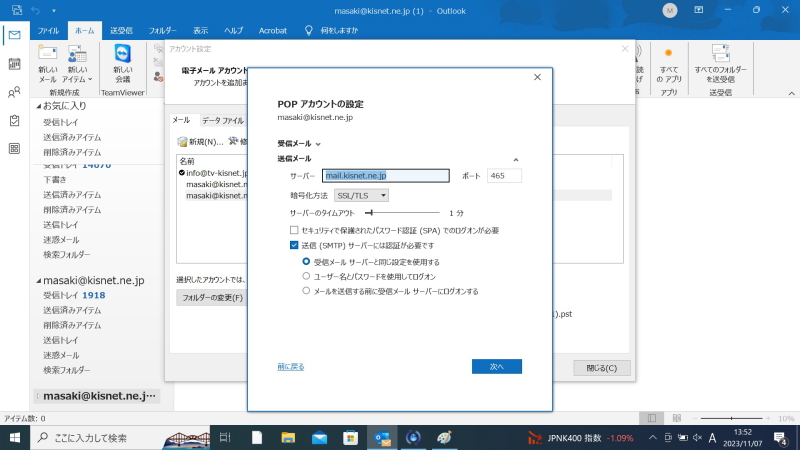
Task: Select log on to incoming server before sending
Action: tap(306, 291)
